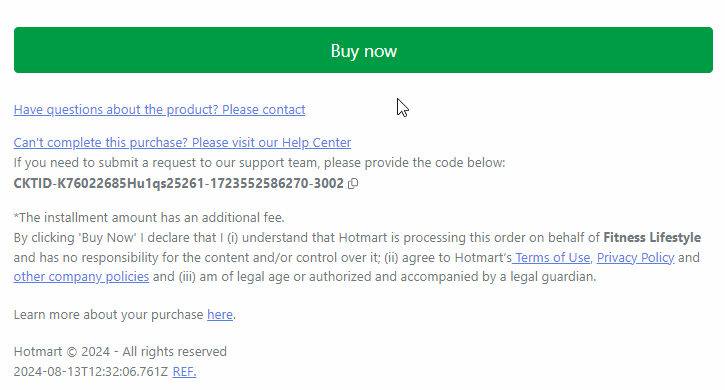Follow the other company policies link

coord(81,277)
